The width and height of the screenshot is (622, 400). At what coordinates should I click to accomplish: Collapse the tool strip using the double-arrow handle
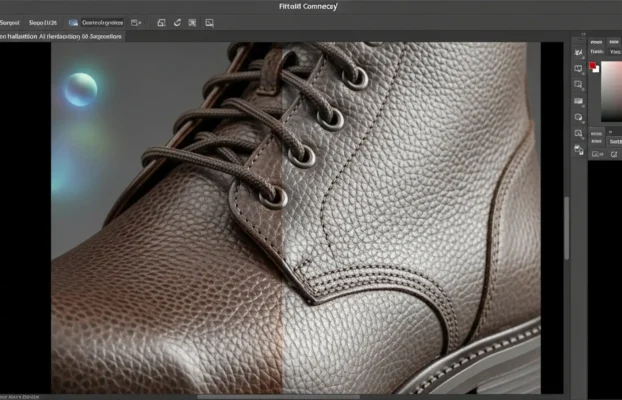584,35
